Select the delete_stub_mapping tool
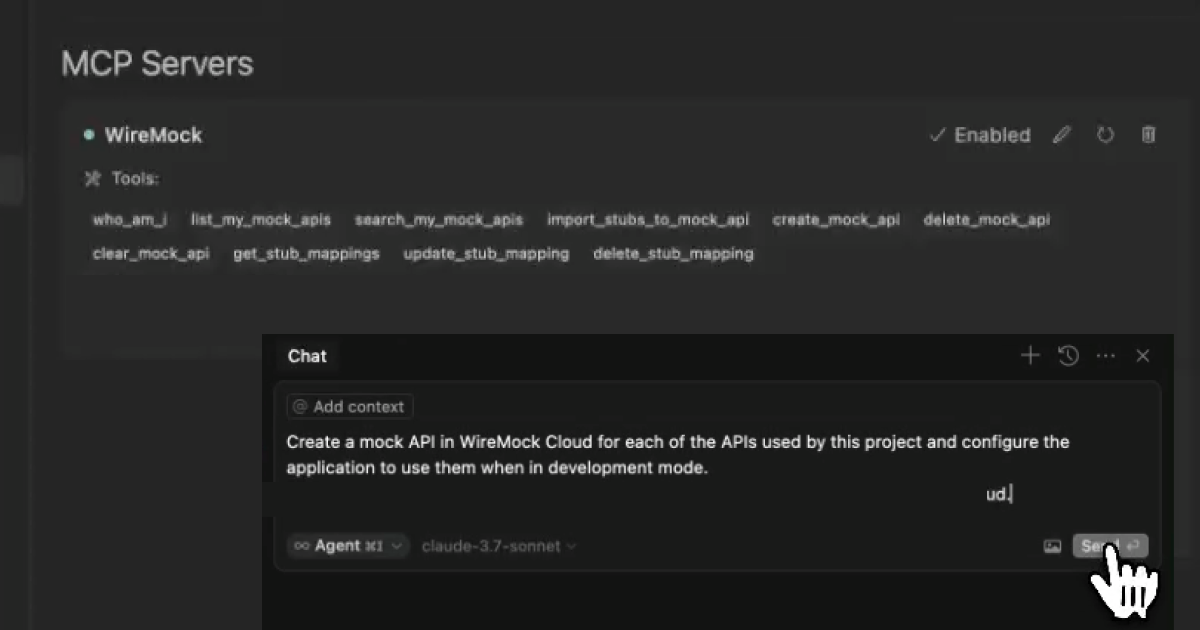The width and height of the screenshot is (1200, 630). 673,254
